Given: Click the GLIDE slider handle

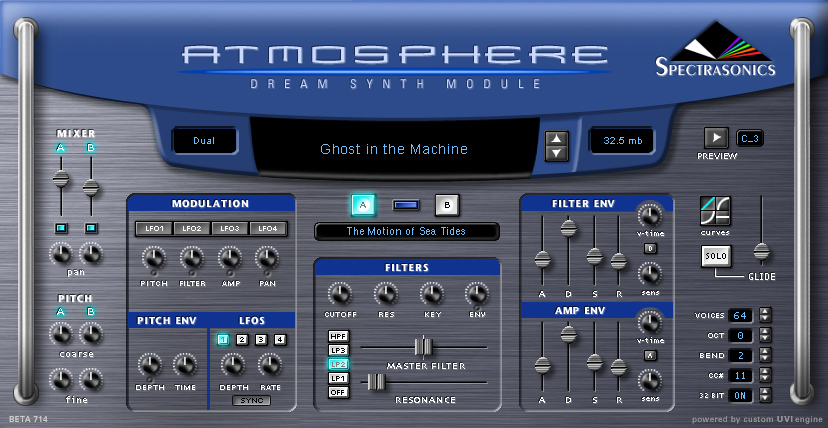Looking at the screenshot, I should tap(761, 251).
